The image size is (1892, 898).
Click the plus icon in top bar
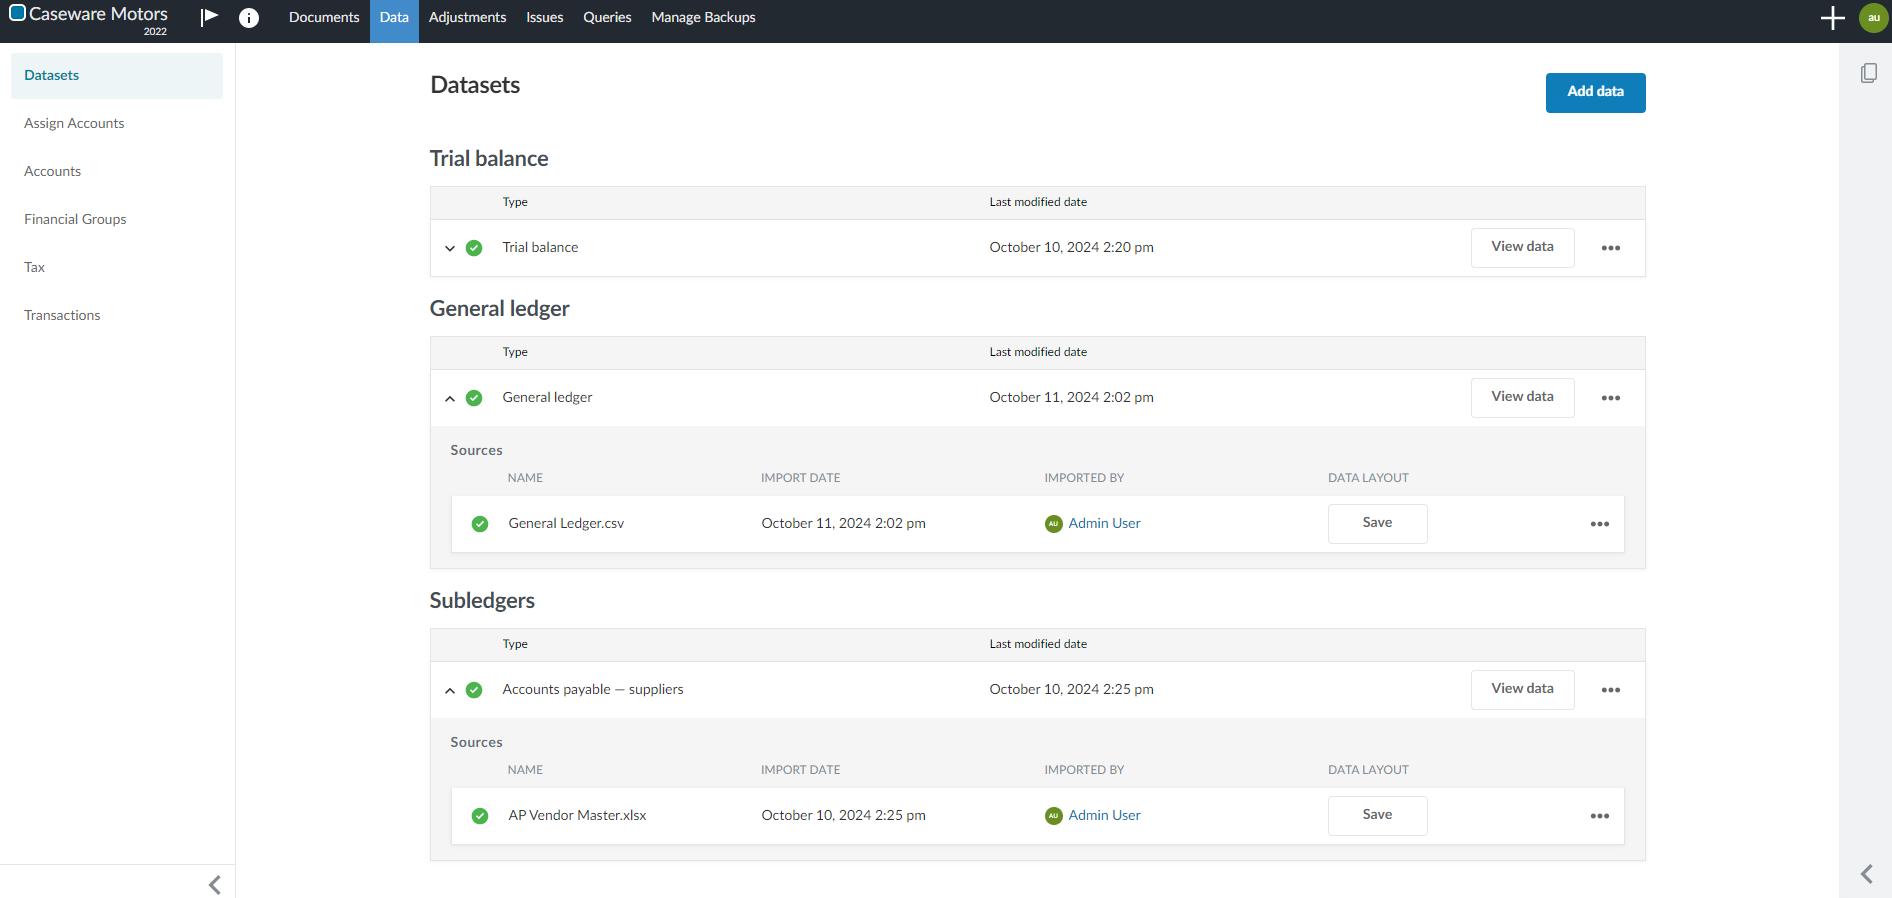click(1832, 18)
